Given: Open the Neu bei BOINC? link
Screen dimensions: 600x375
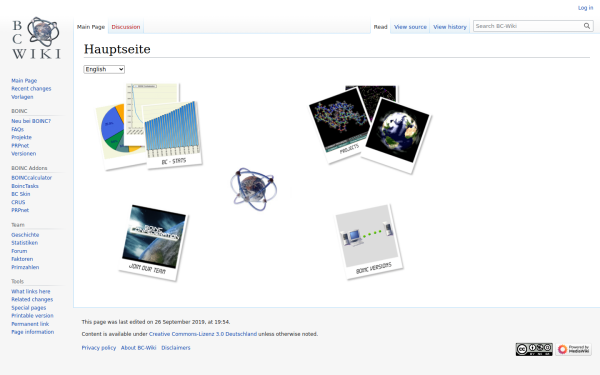Looking at the screenshot, I should [x=31, y=121].
